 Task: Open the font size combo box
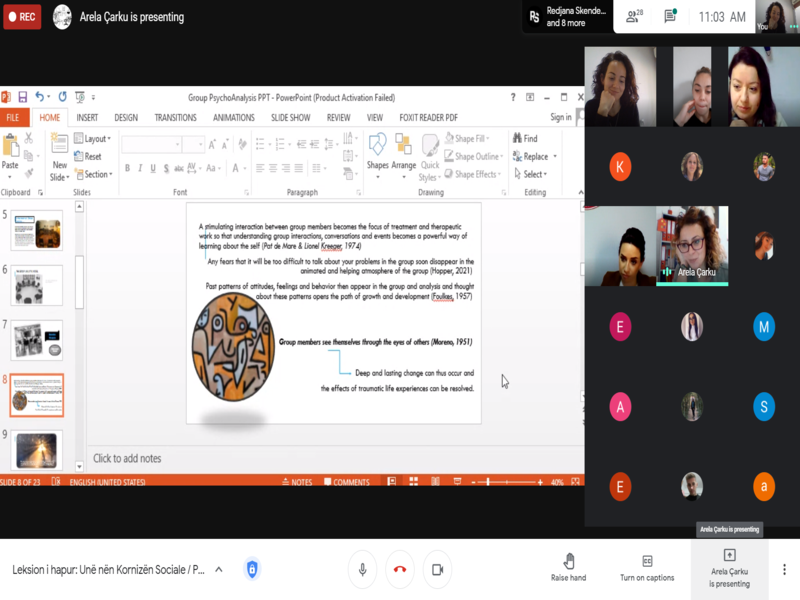click(x=194, y=144)
